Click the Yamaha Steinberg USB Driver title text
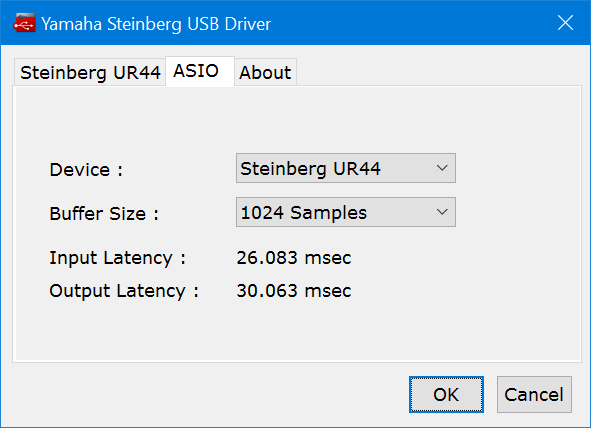Viewport: 591px width, 428px height. 156,24
